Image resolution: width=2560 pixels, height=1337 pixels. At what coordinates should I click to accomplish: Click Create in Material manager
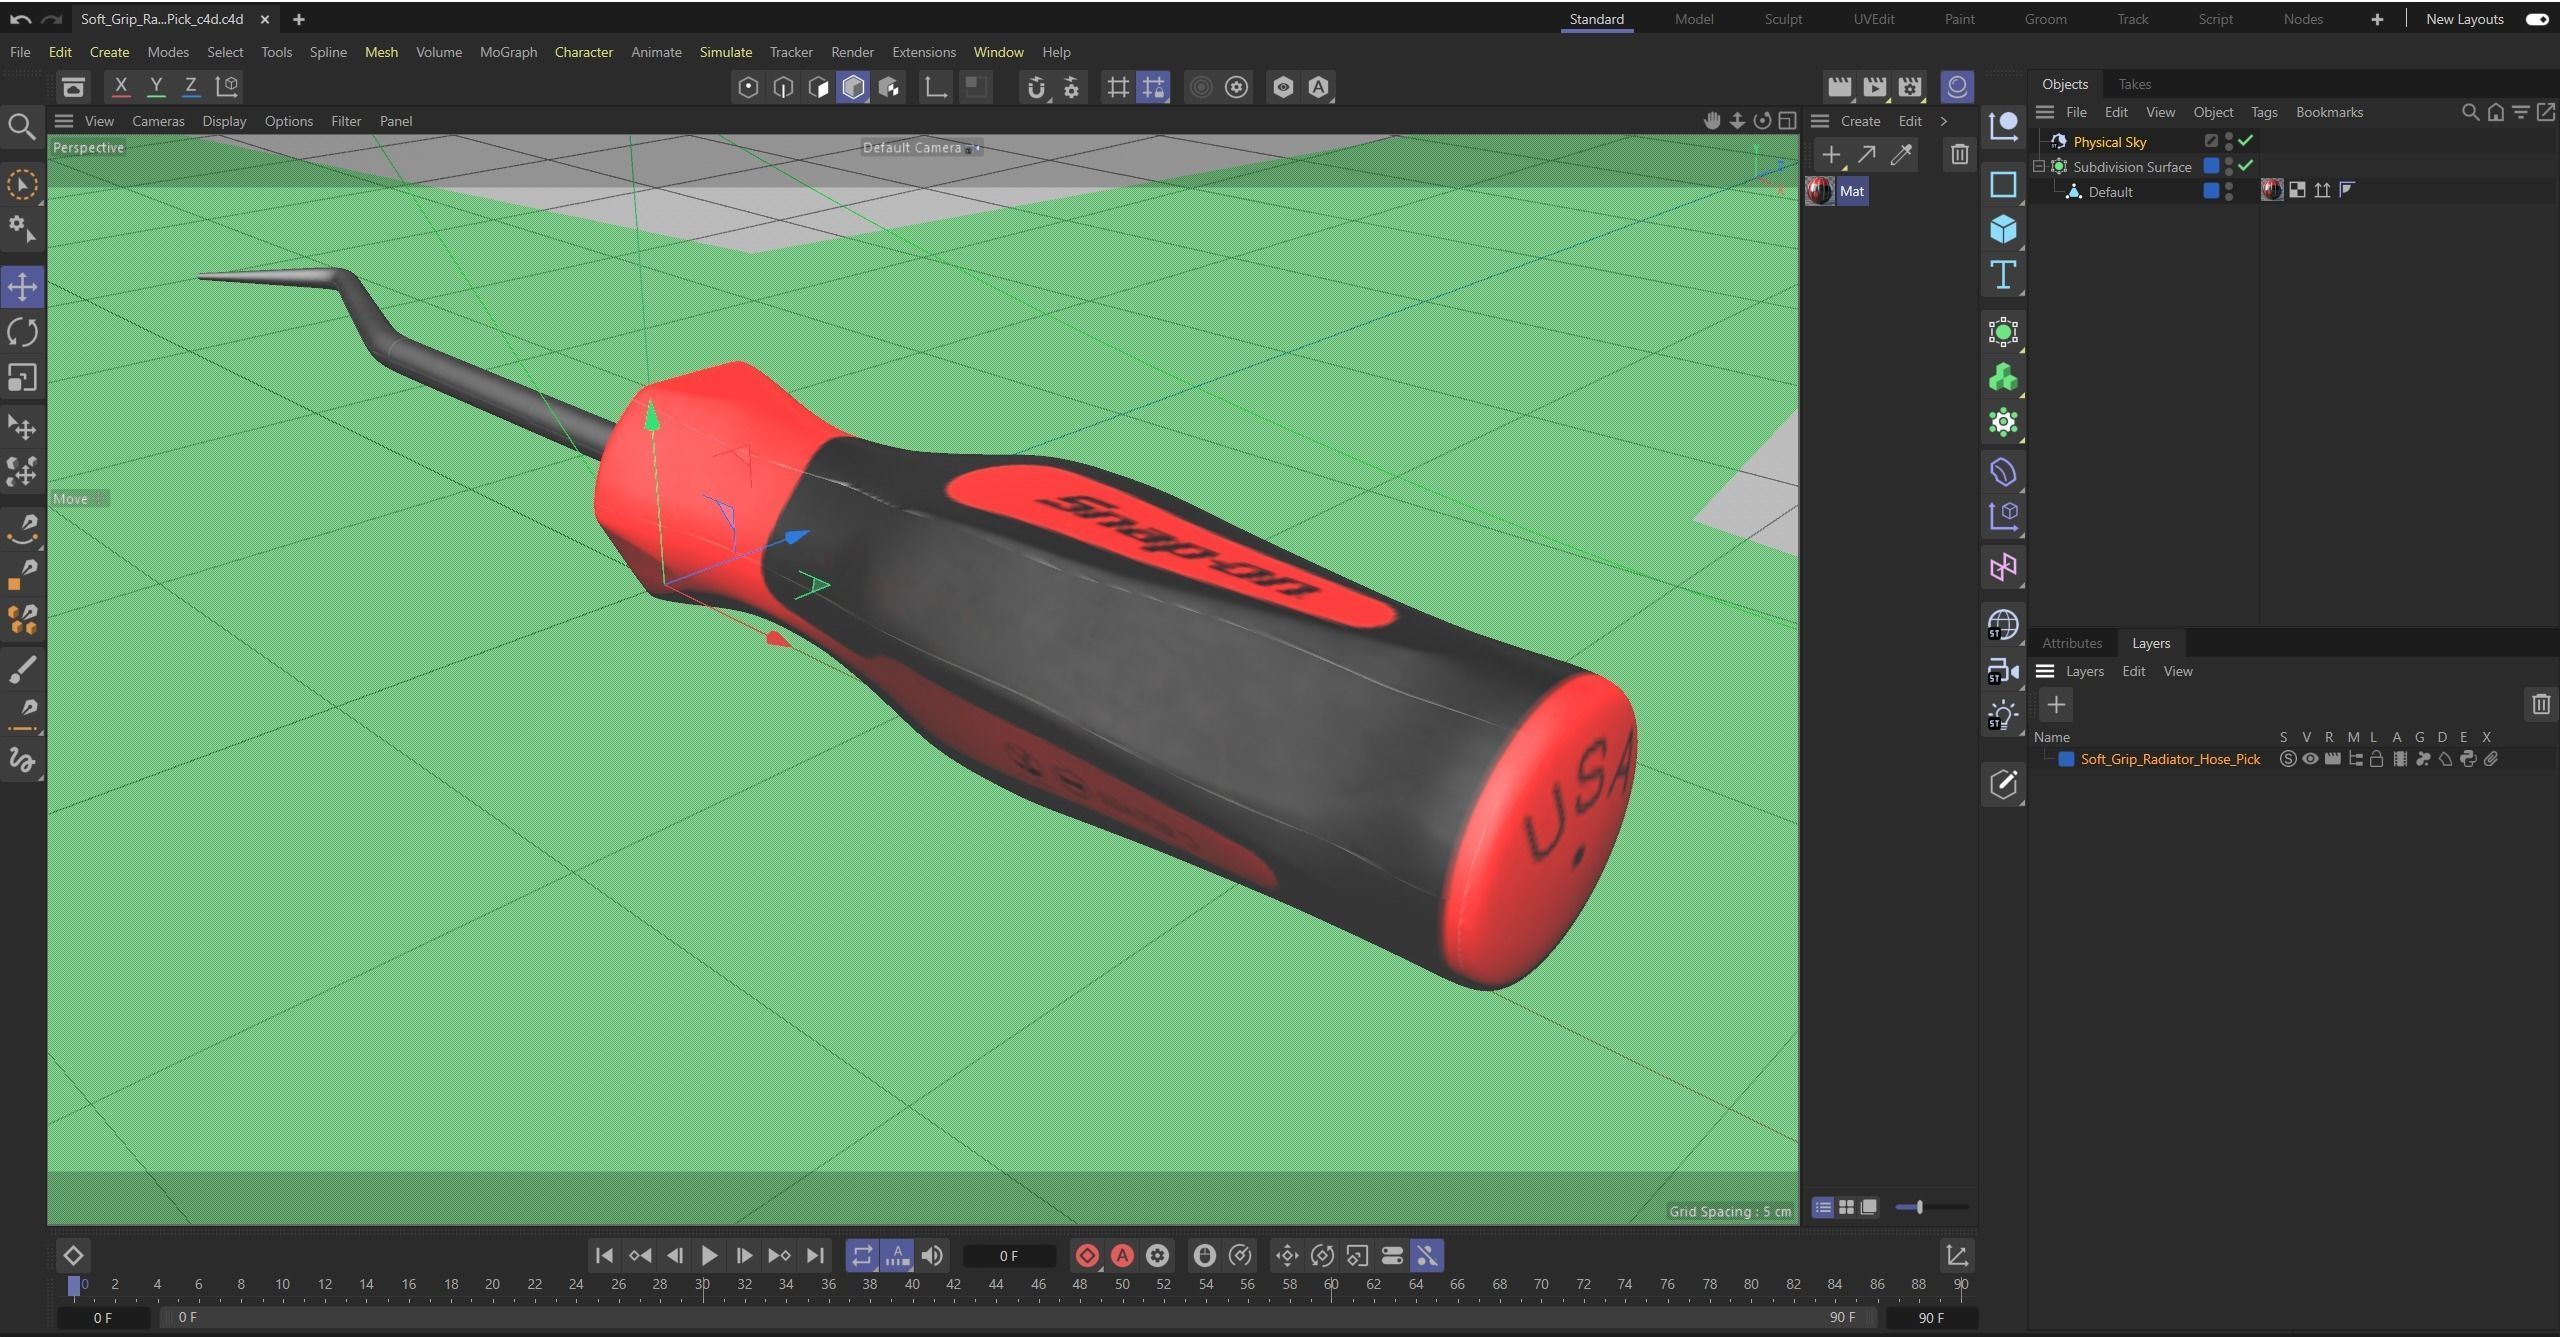1860,121
